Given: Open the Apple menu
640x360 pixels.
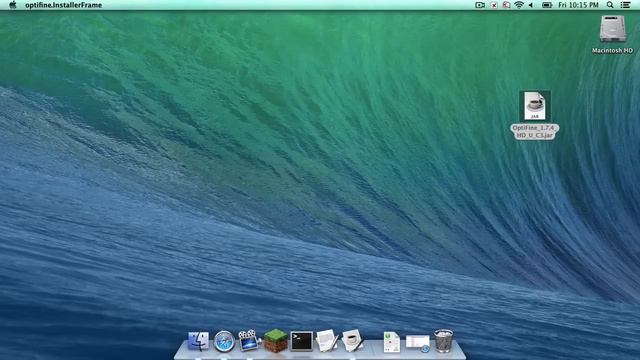Looking at the screenshot, I should [x=13, y=5].
